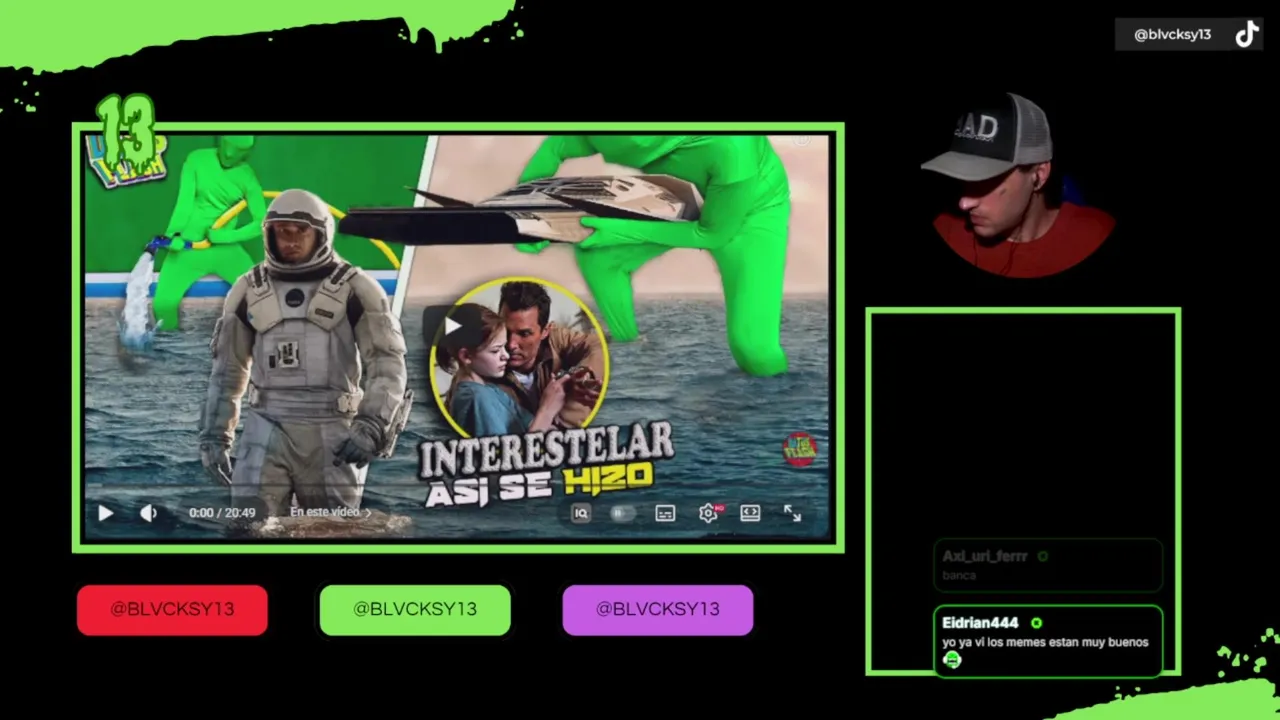
Task: Click the @blvcksy13 handle at top right
Action: tap(1172, 35)
